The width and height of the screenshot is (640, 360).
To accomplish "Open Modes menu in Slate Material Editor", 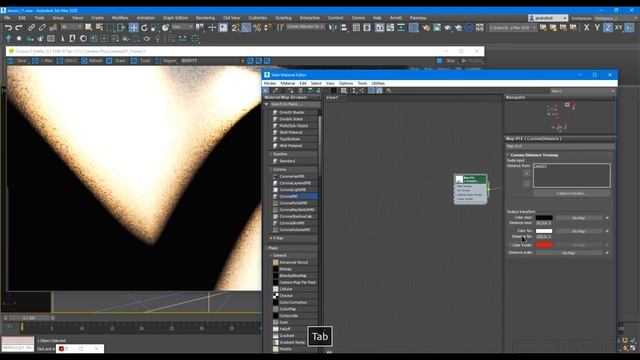I will coord(270,83).
